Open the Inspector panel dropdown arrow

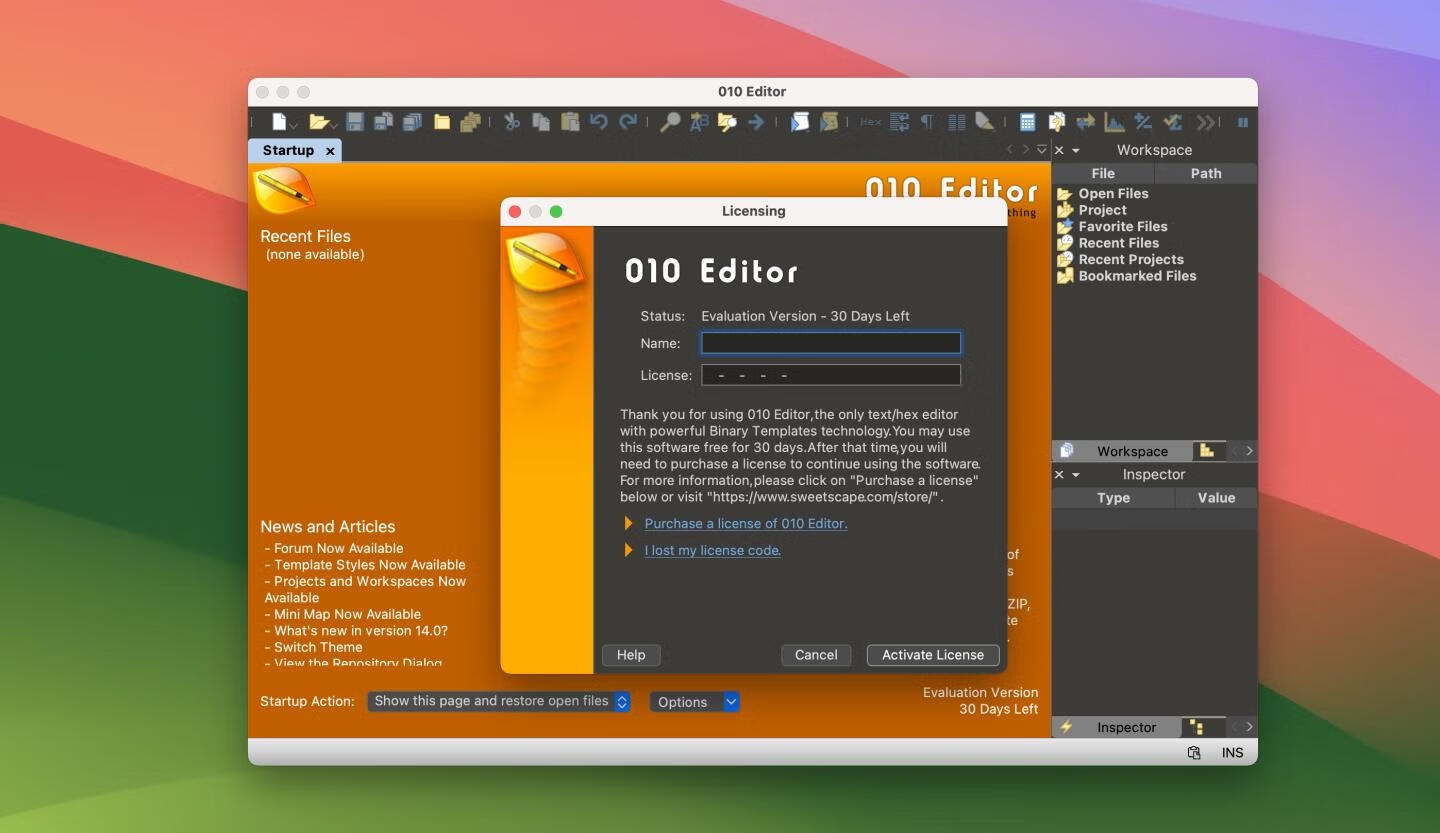pos(1076,475)
